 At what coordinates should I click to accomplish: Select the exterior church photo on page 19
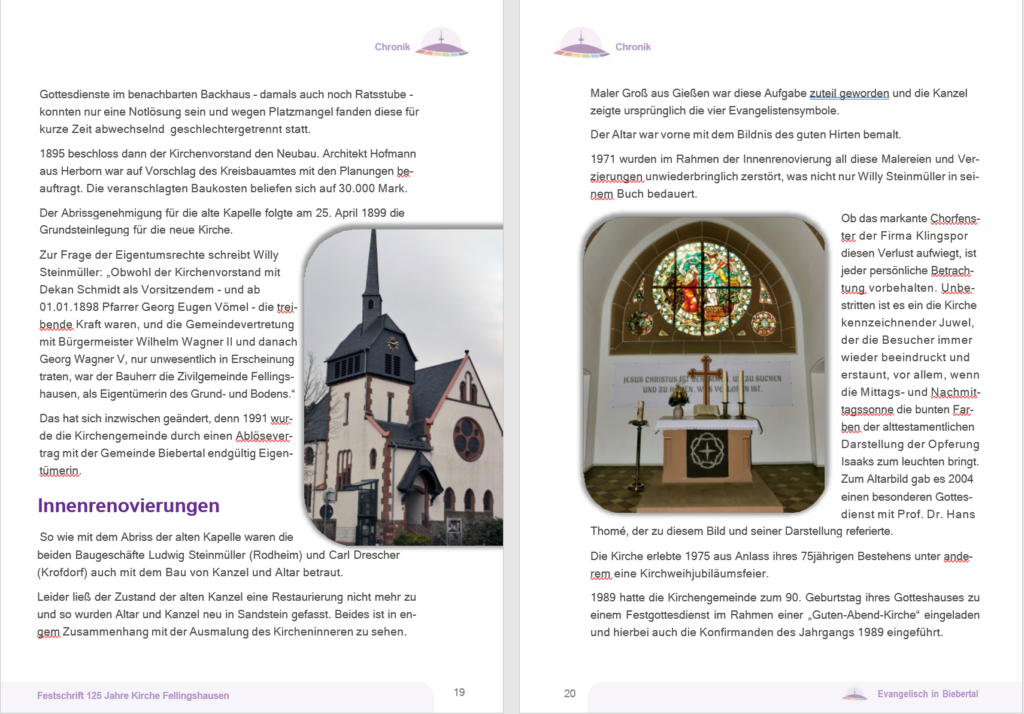coord(403,386)
